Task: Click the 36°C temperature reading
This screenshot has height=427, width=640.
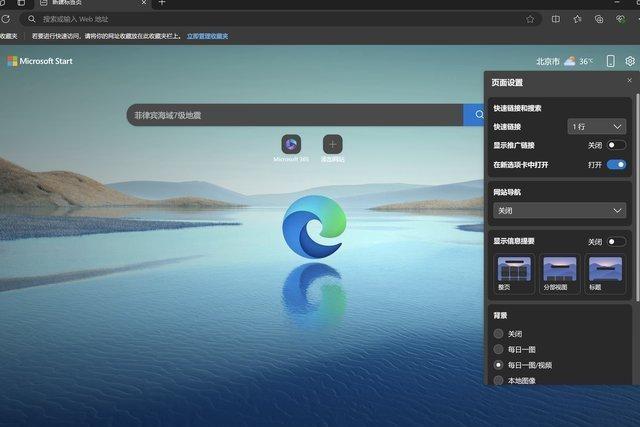Action: tap(586, 61)
